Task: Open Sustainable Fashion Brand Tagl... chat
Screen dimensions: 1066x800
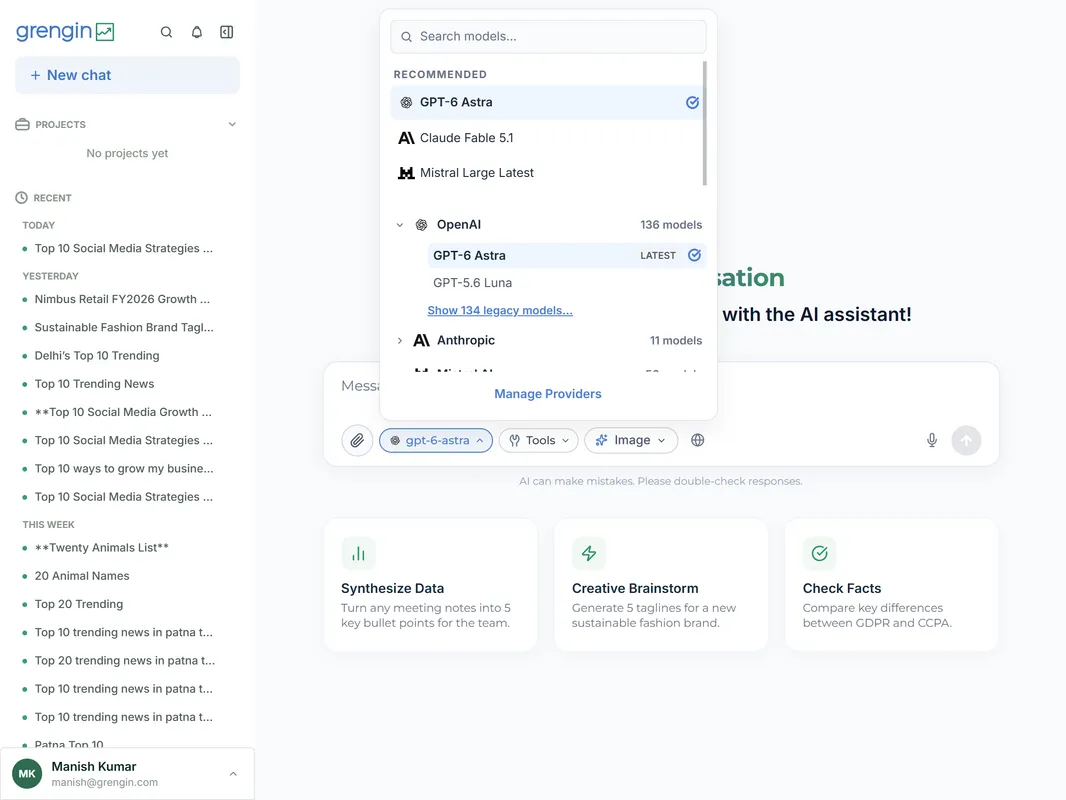Action: click(x=124, y=327)
